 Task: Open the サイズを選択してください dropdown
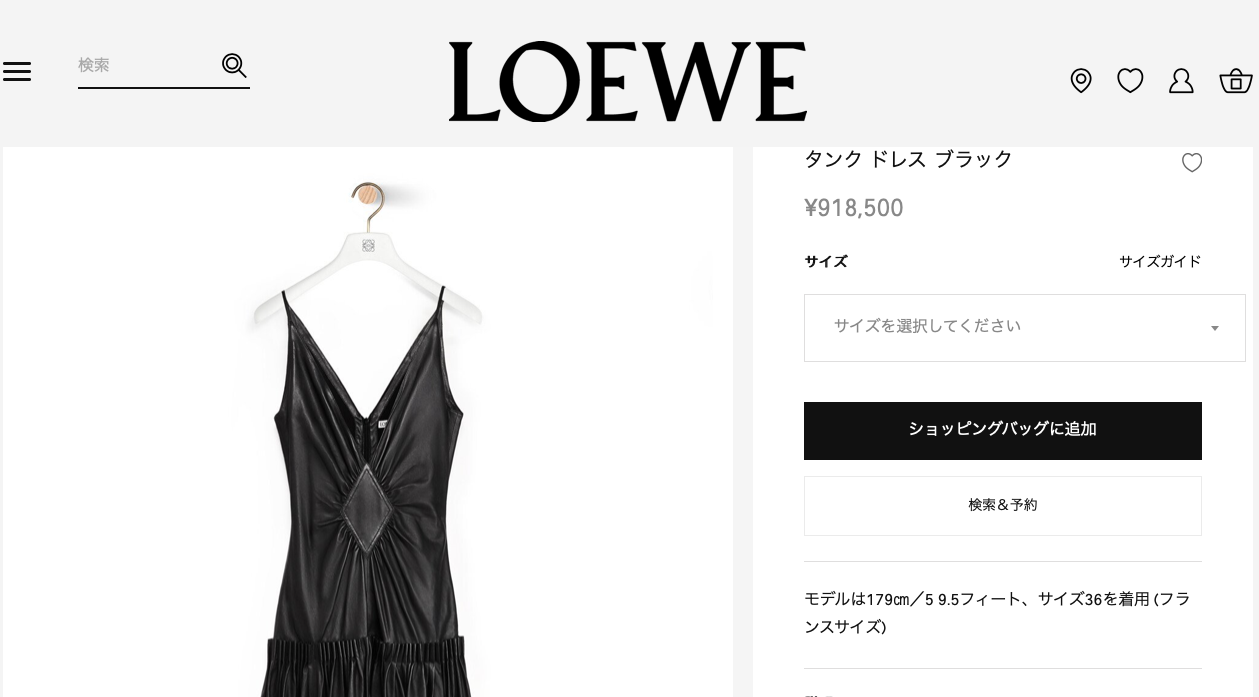pyautogui.click(x=1025, y=328)
